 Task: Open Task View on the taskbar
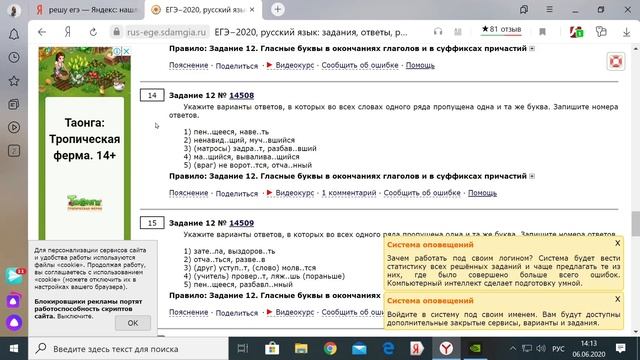point(243,349)
